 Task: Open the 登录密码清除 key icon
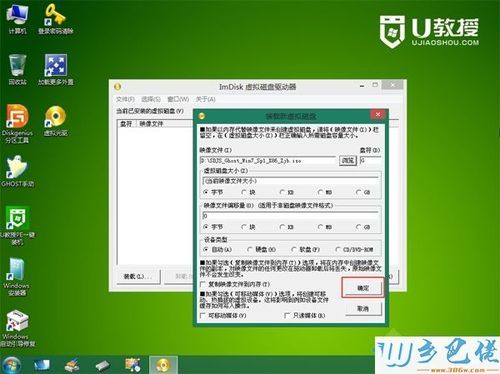[55, 19]
